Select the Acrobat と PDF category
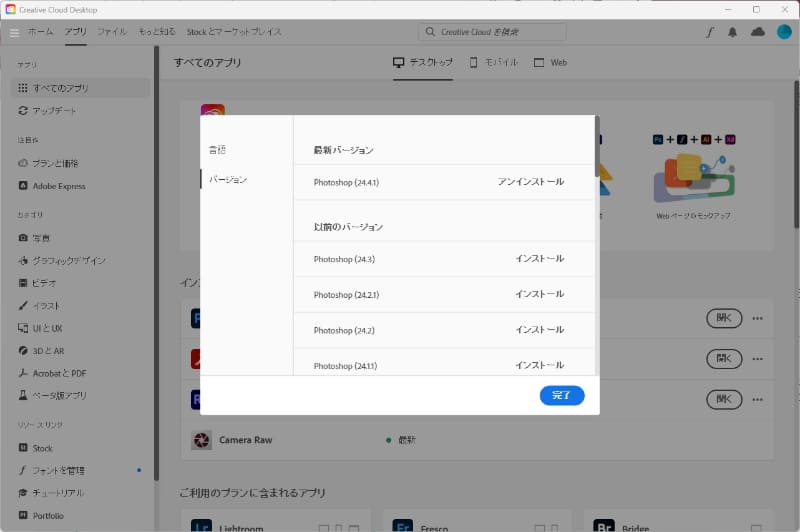The width and height of the screenshot is (800, 532). [52, 373]
